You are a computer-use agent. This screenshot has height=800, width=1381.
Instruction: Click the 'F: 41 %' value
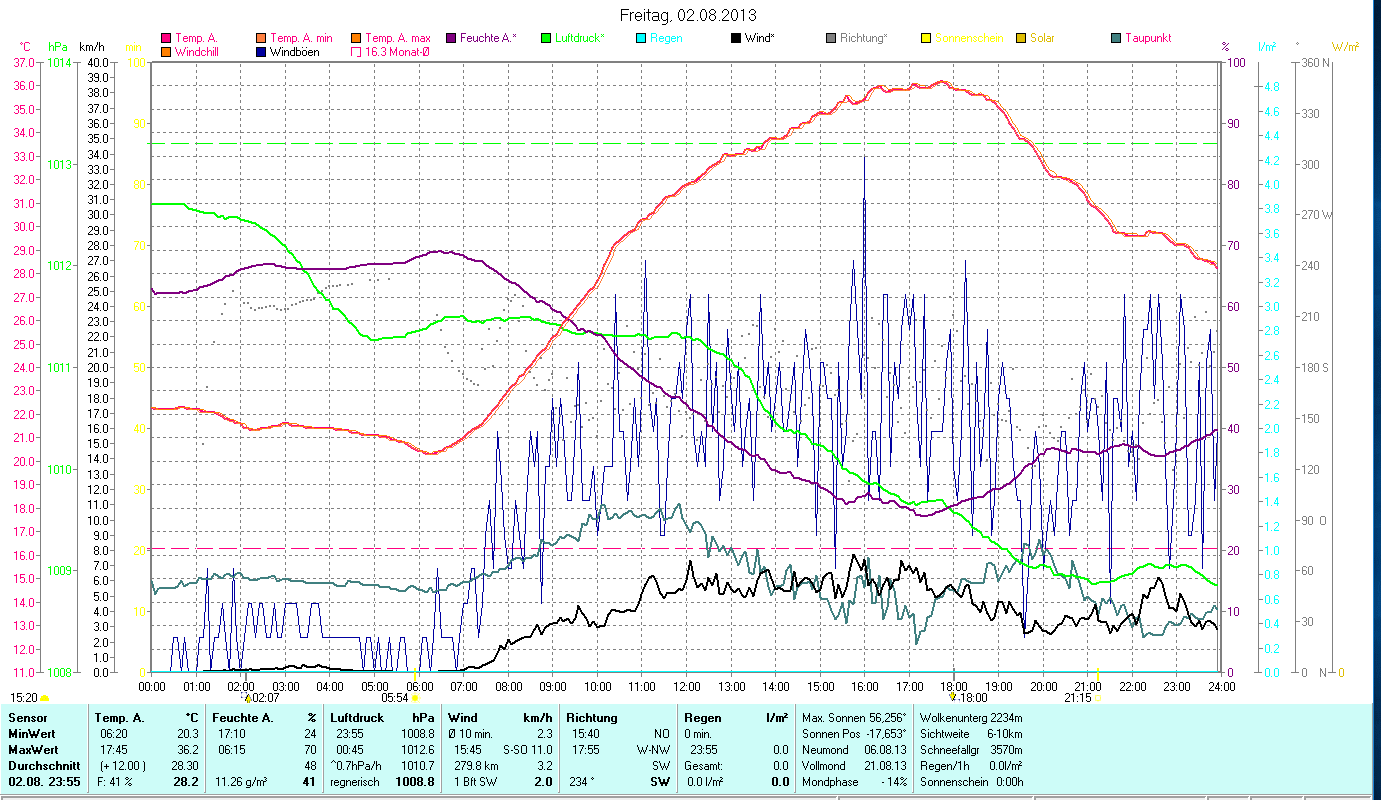pos(114,781)
